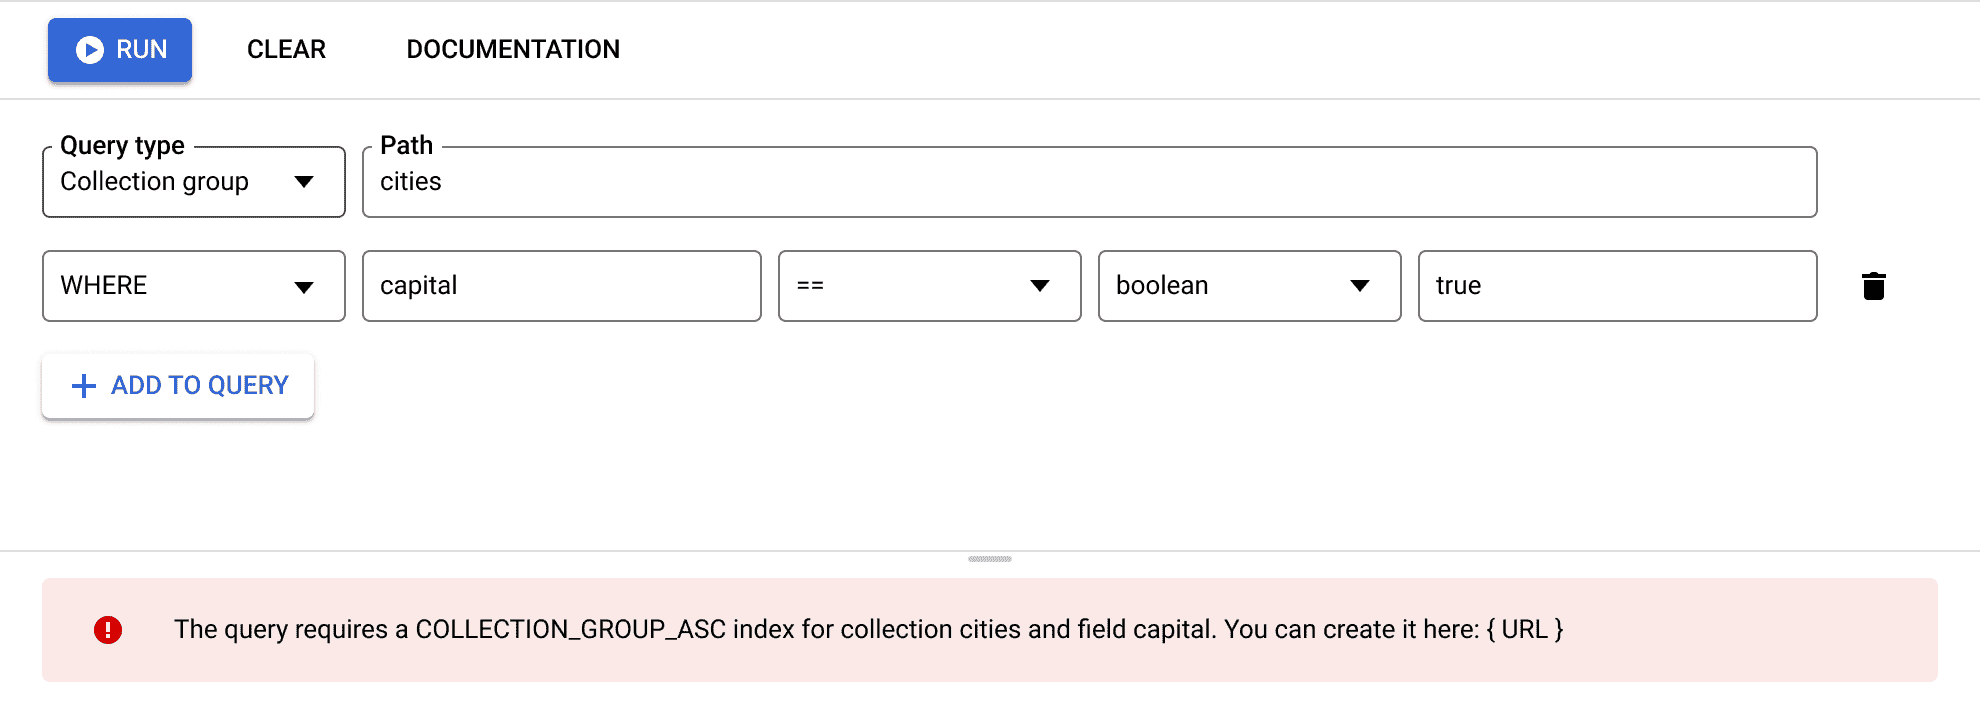Click the play icon on the RUN button
This screenshot has width=1980, height=716.
coord(90,50)
